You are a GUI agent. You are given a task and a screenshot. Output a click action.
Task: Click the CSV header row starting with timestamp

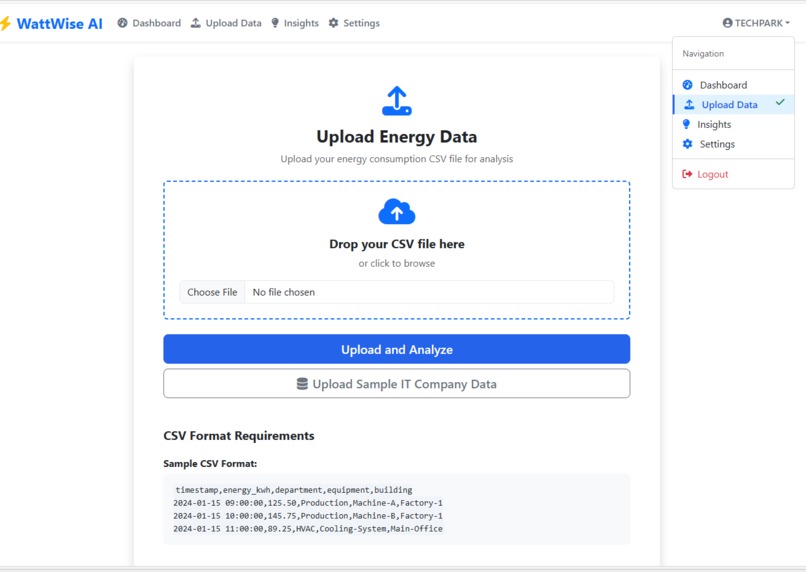[x=294, y=490]
